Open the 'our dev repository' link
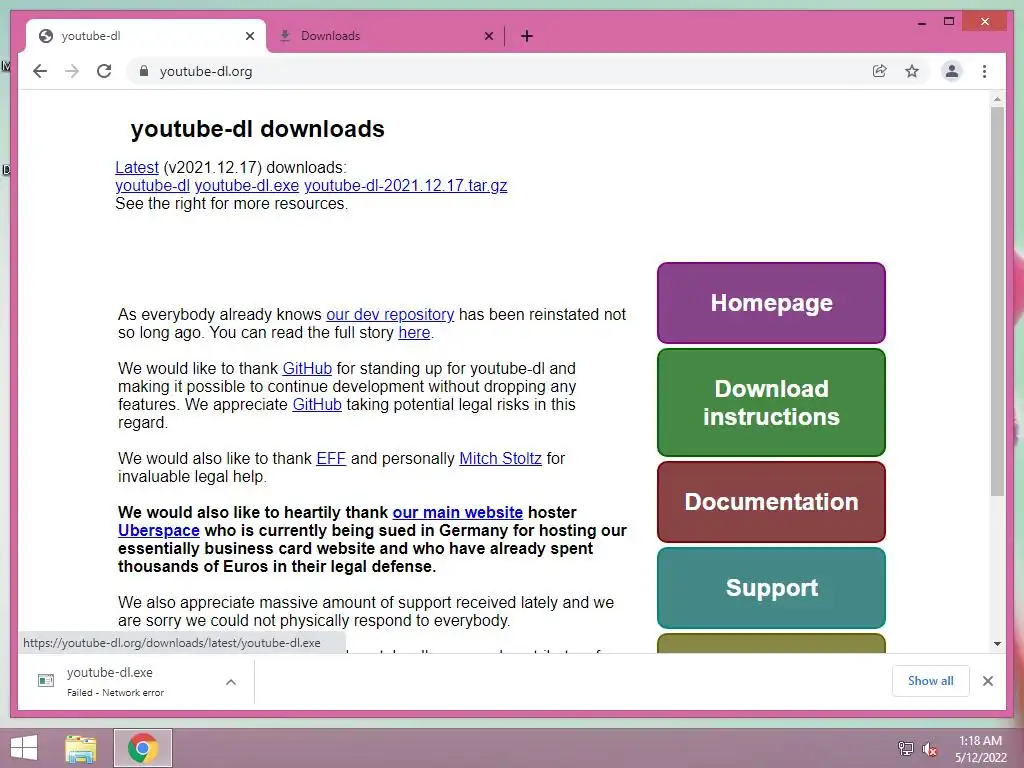 point(390,314)
